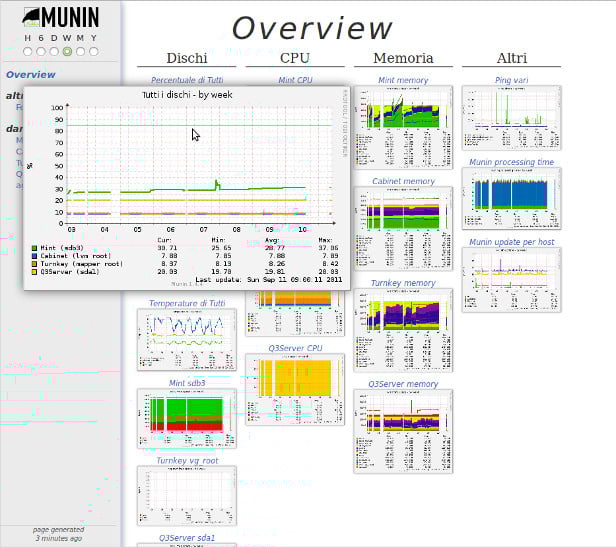This screenshot has width=616, height=548.
Task: Click the Q3Server CPU graph thumbnail
Action: coord(295,389)
